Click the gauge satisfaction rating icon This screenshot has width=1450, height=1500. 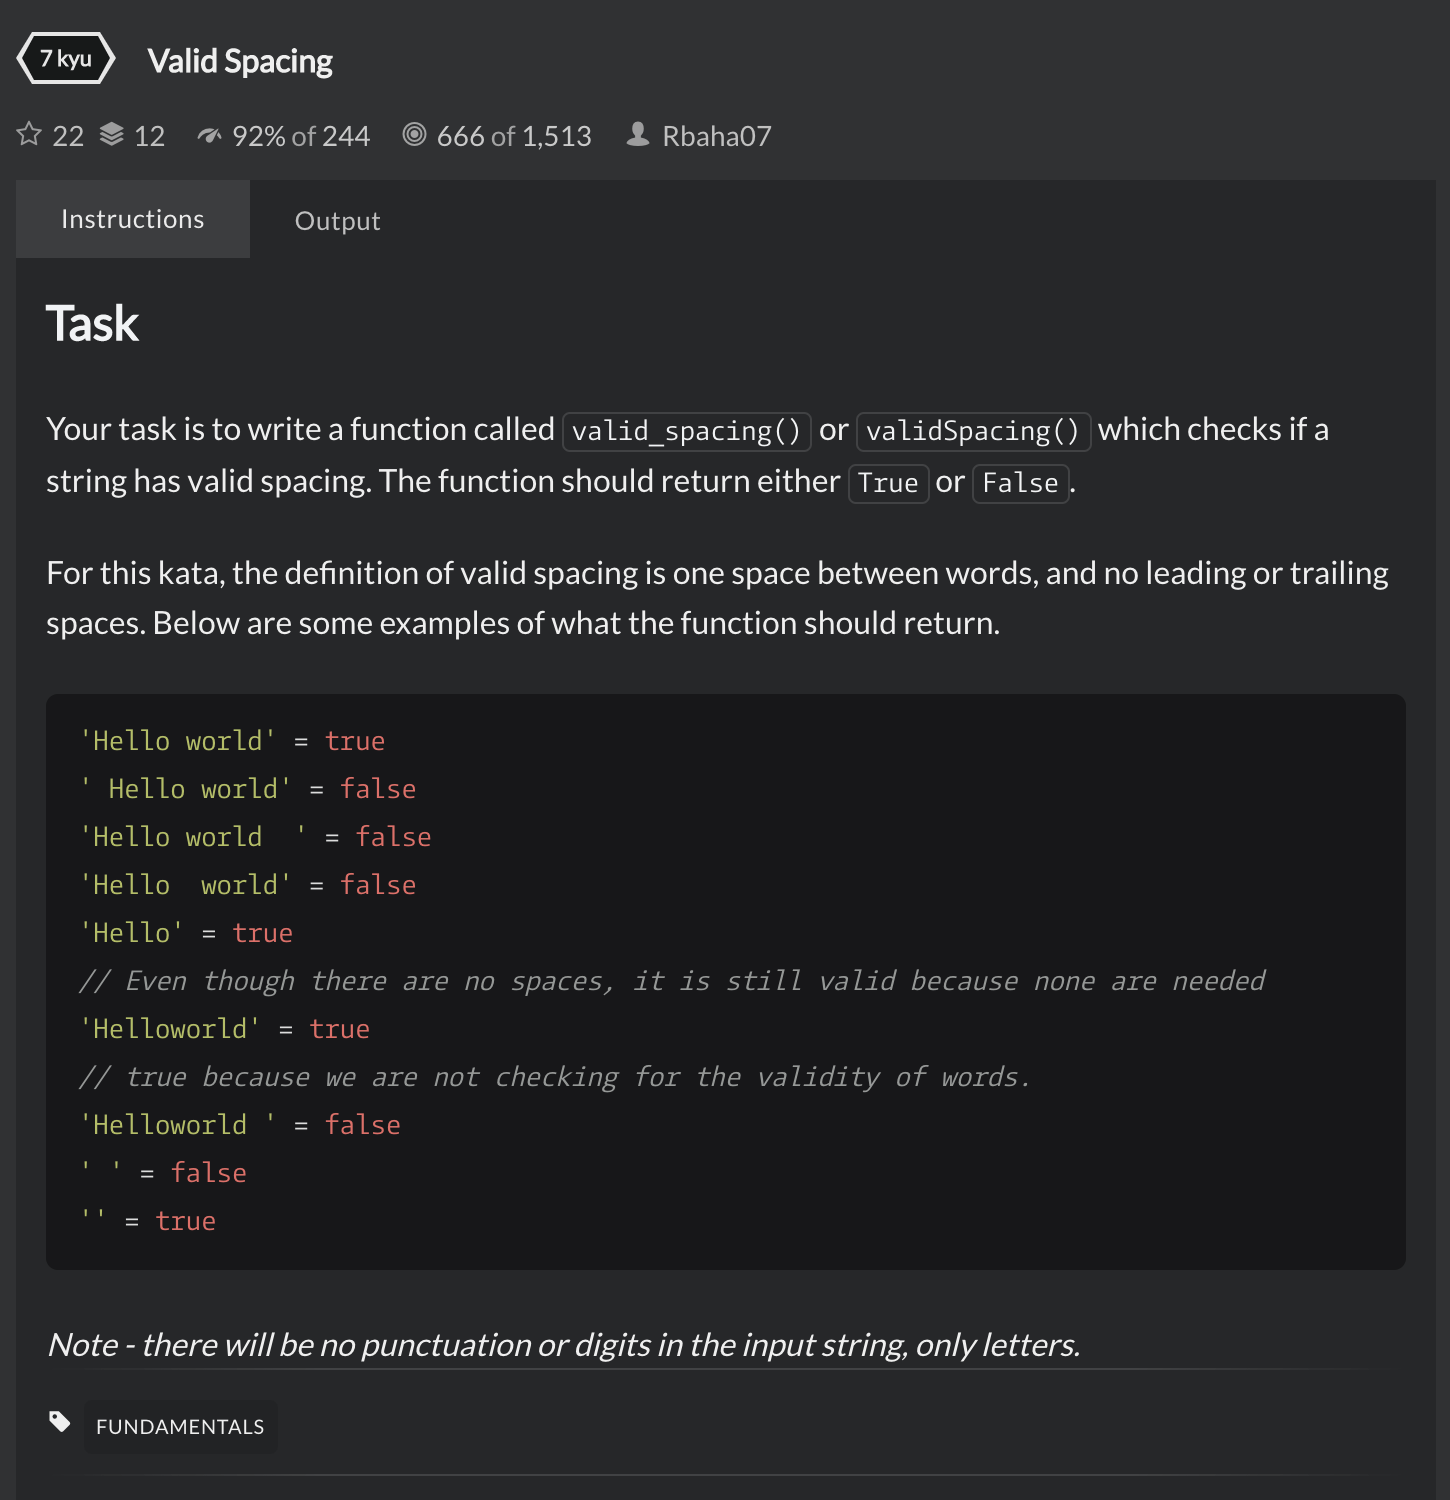click(211, 134)
